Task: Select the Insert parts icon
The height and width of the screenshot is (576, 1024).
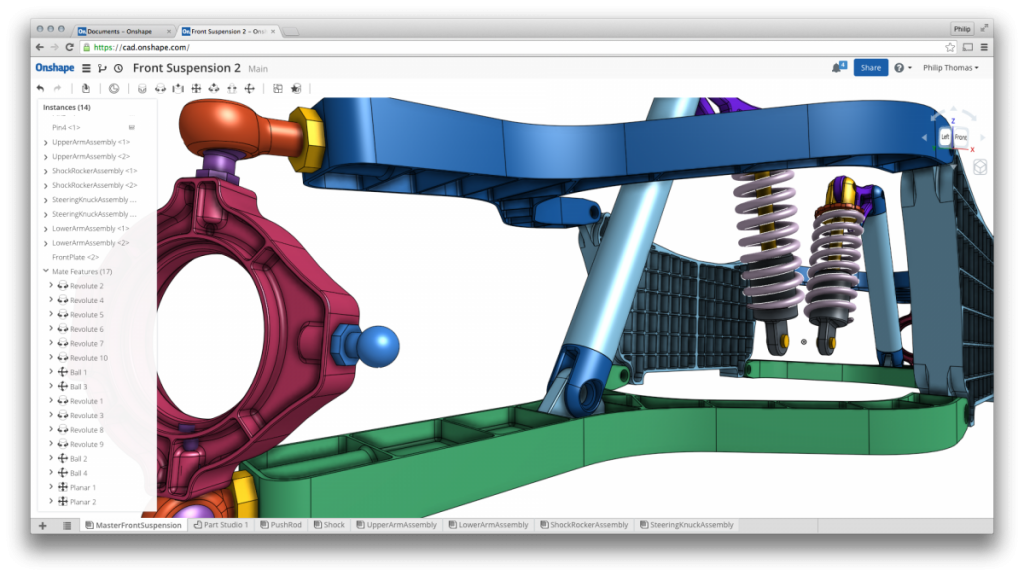Action: point(86,88)
